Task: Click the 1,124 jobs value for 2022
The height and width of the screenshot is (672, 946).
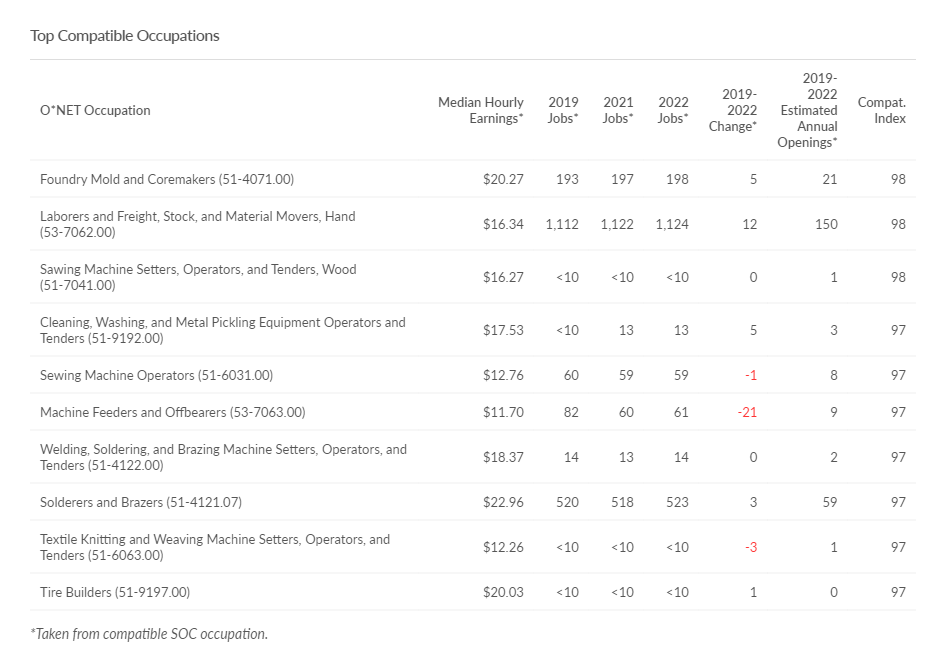Action: (x=672, y=224)
